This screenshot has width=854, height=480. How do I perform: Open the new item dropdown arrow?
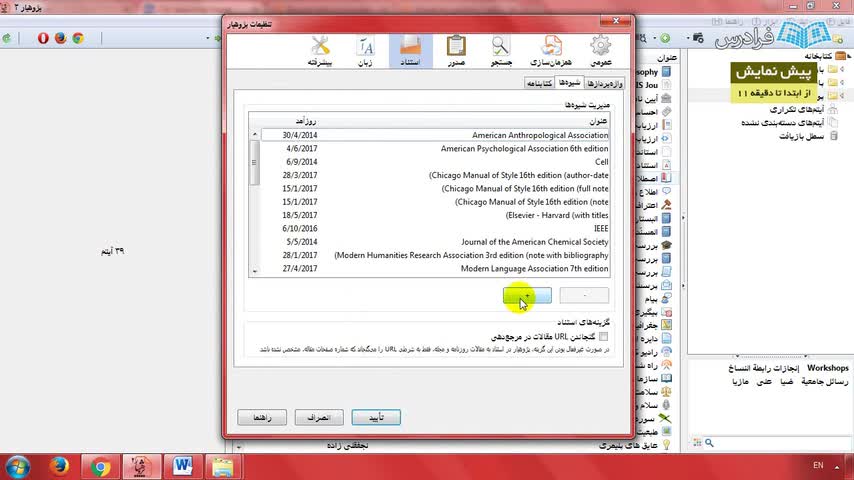[x=655, y=38]
